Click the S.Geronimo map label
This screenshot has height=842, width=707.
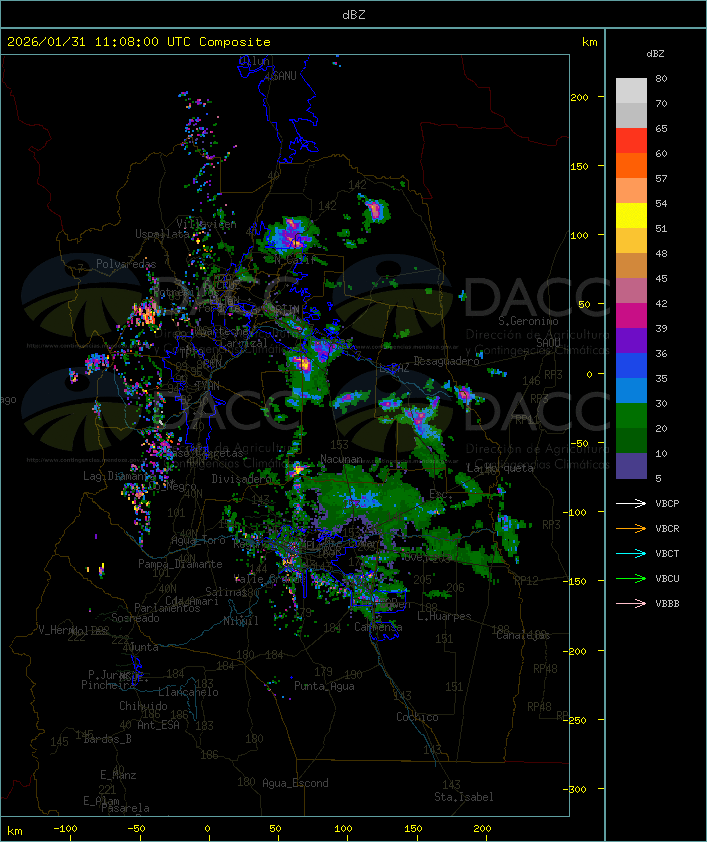click(x=526, y=322)
